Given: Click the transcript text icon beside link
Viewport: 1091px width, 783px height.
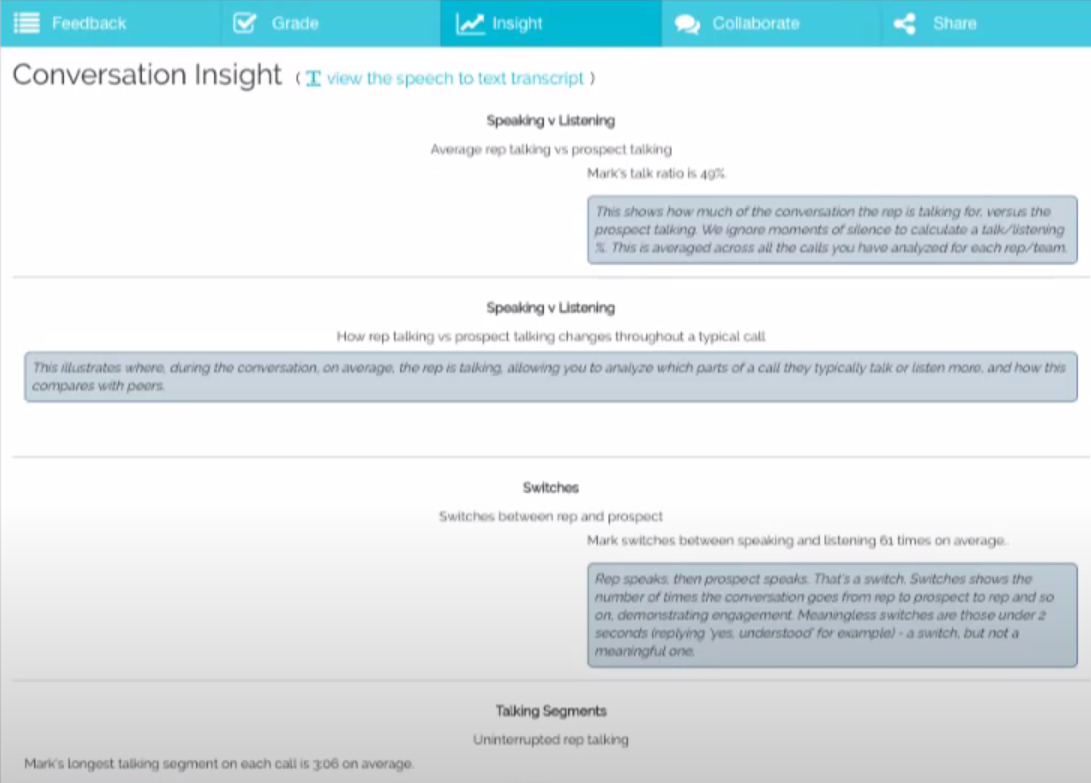Looking at the screenshot, I should [x=313, y=79].
